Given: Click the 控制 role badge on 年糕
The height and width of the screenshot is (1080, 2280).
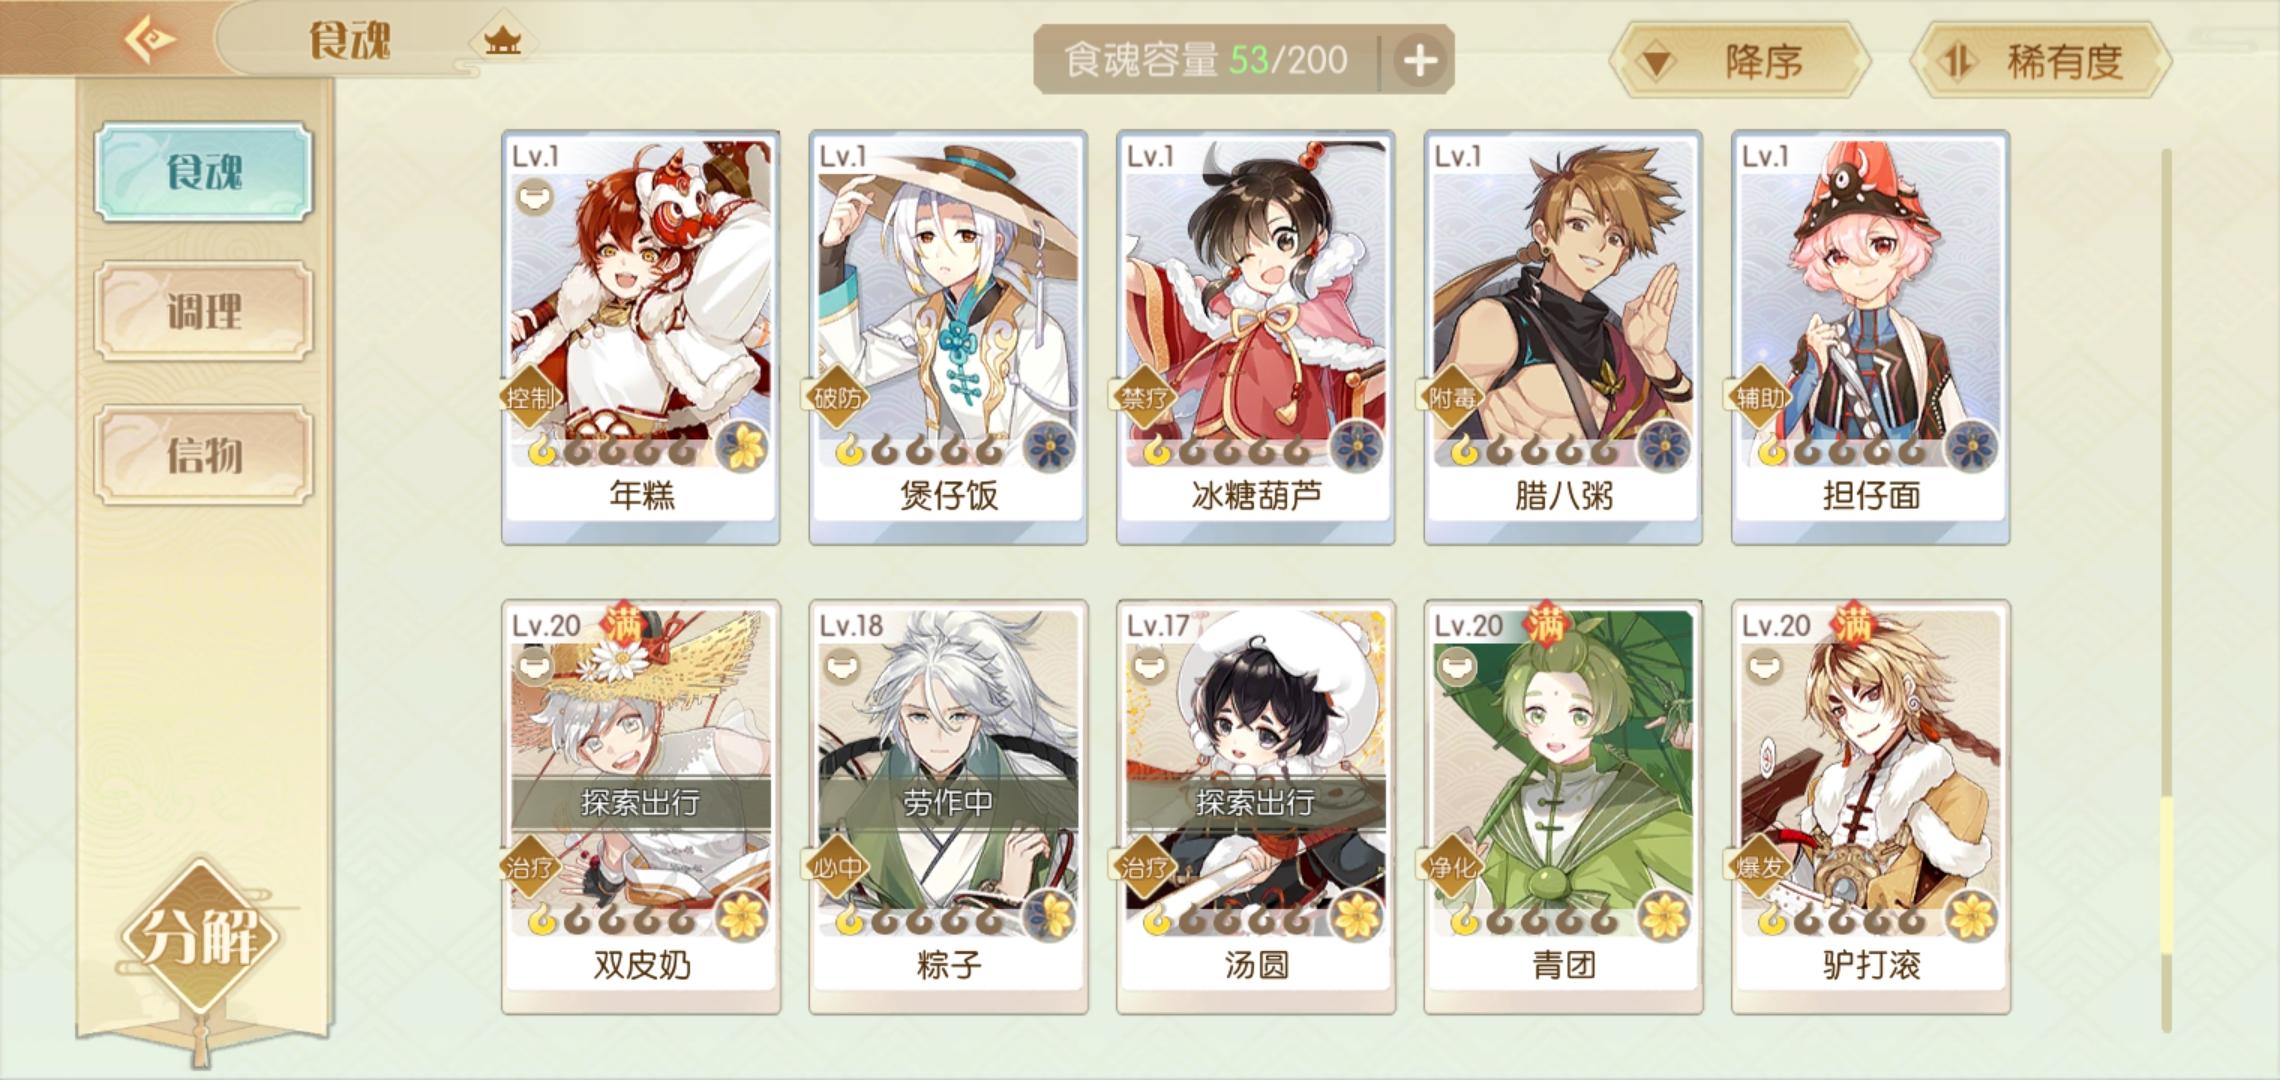Looking at the screenshot, I should 530,398.
